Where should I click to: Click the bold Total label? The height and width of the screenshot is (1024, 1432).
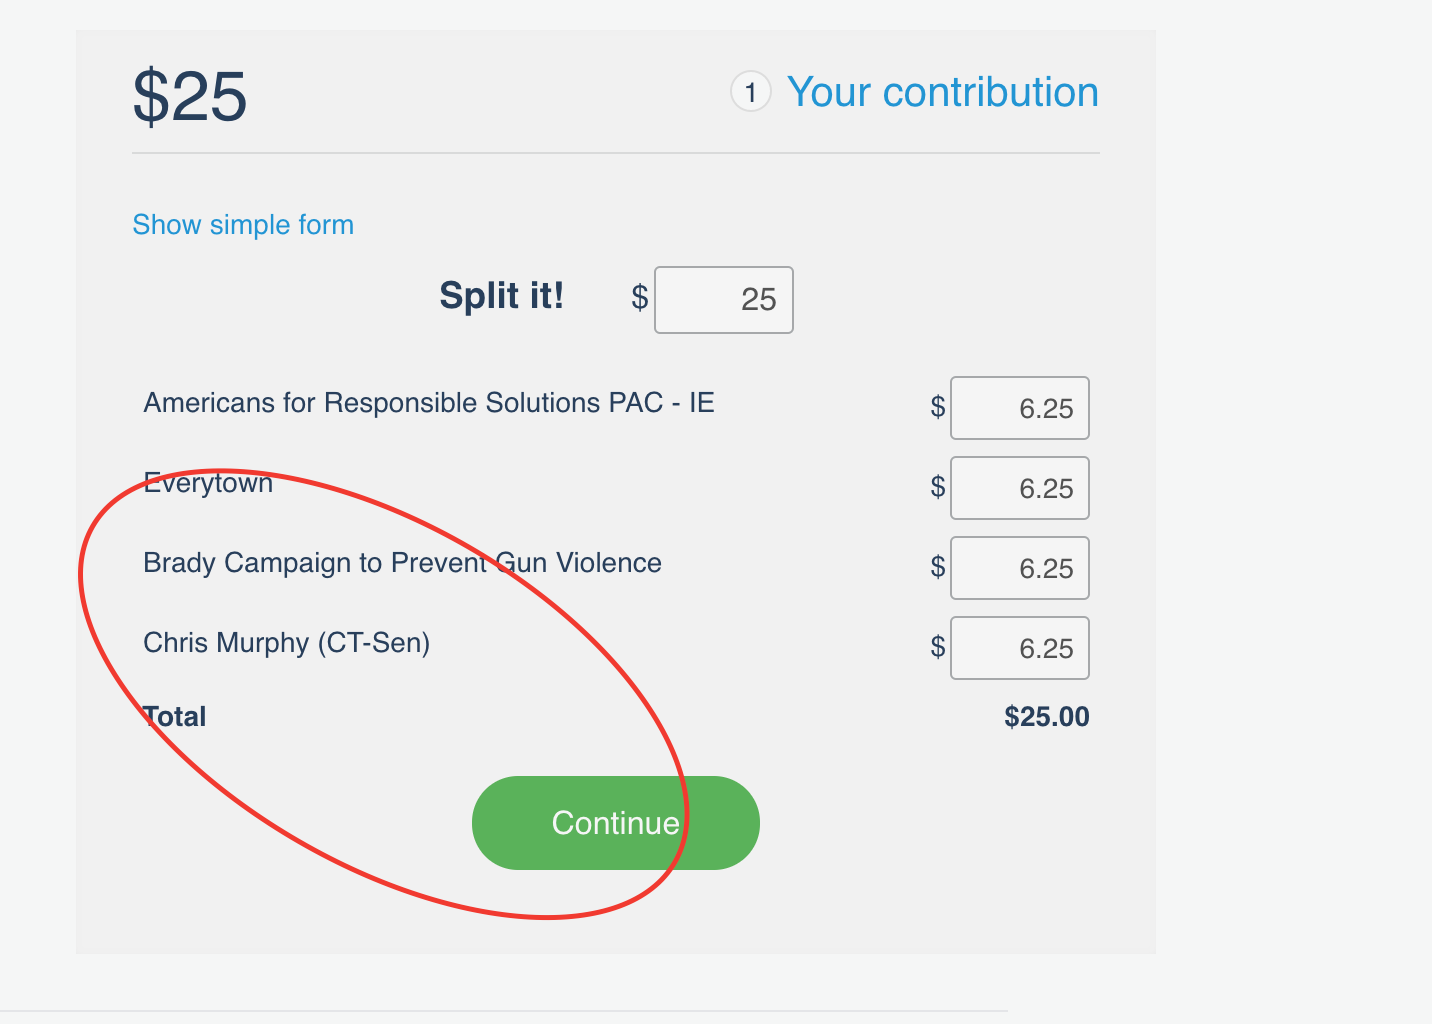pos(175,717)
